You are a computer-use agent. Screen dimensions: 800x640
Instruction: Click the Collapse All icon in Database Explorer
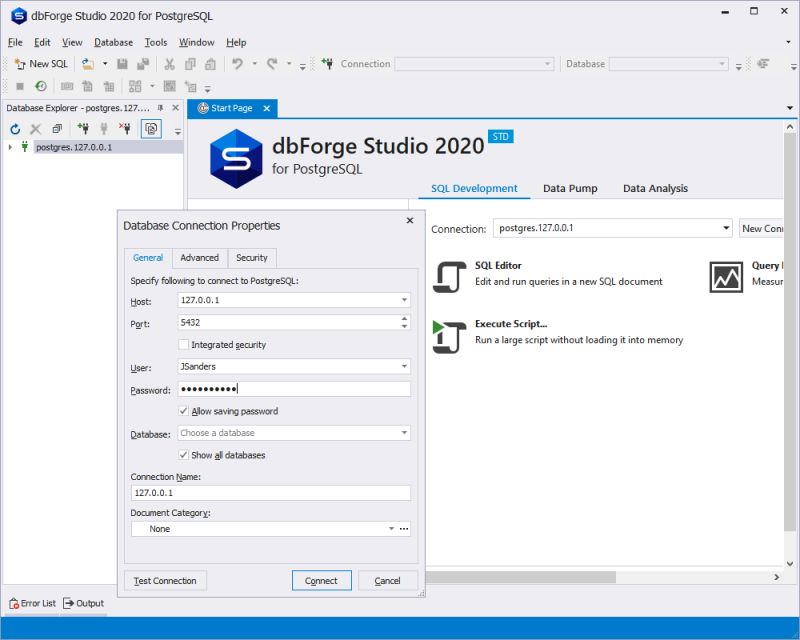click(x=57, y=129)
